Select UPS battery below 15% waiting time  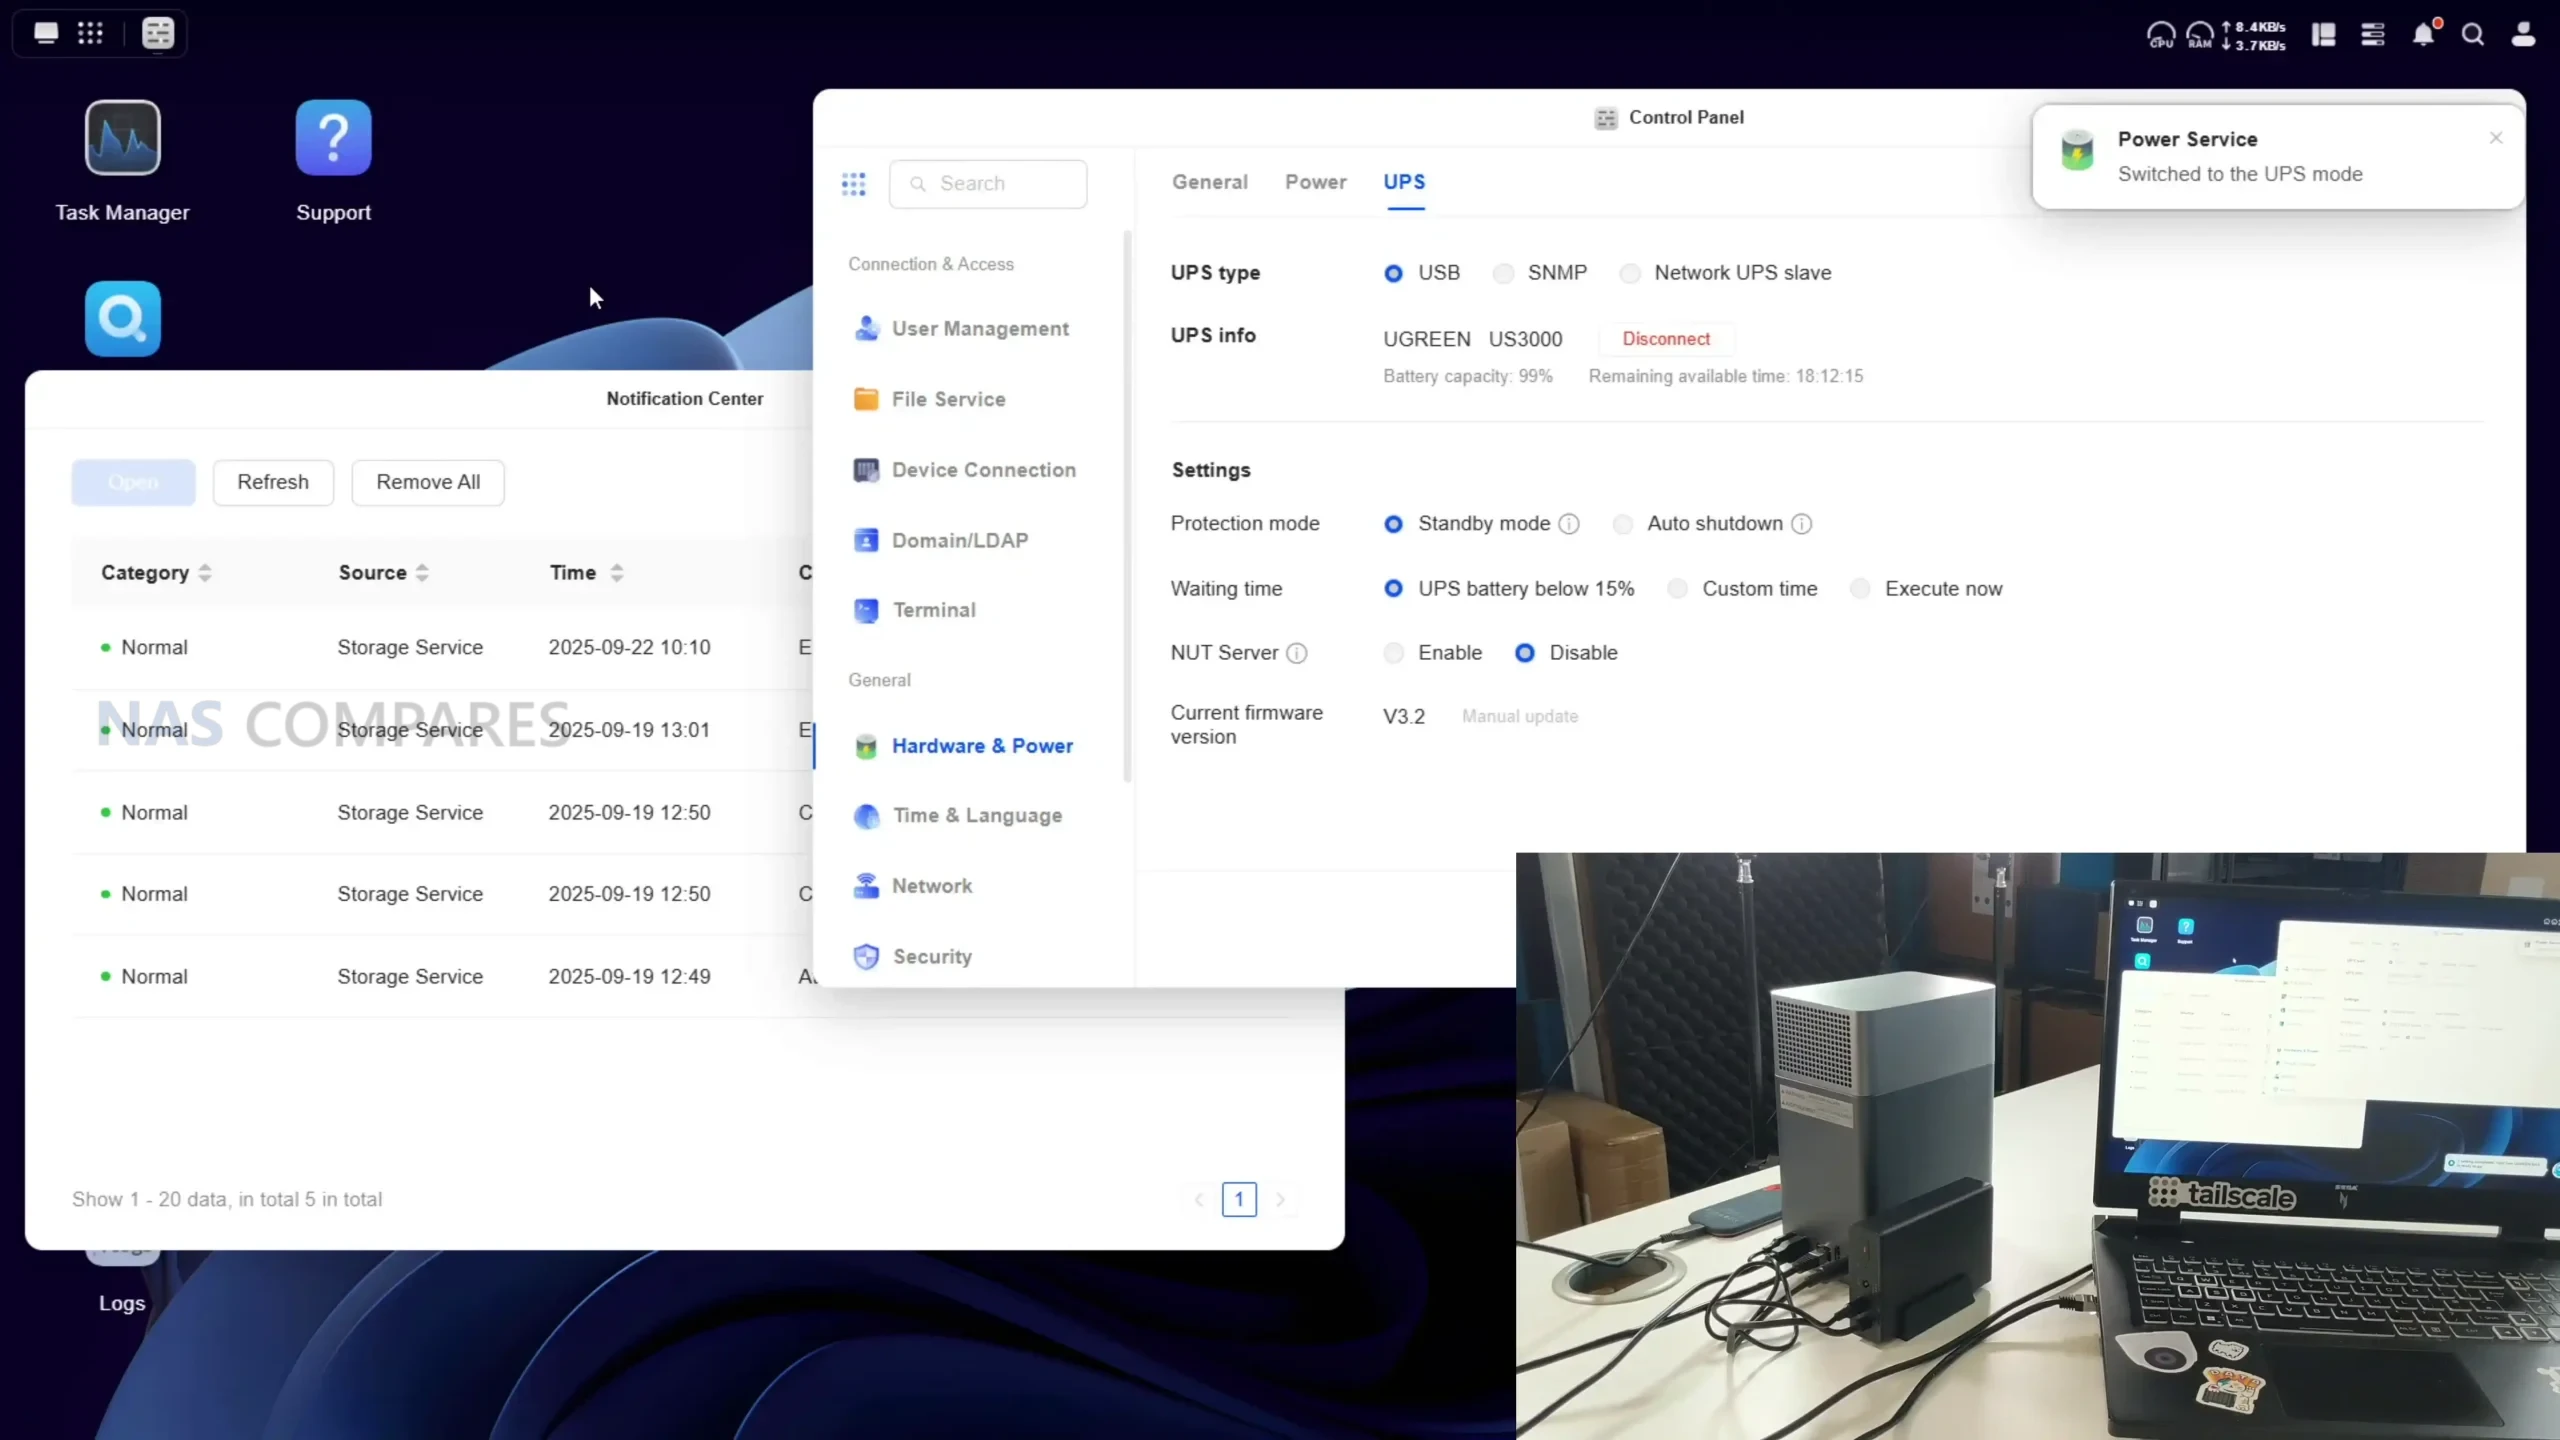pos(1393,589)
